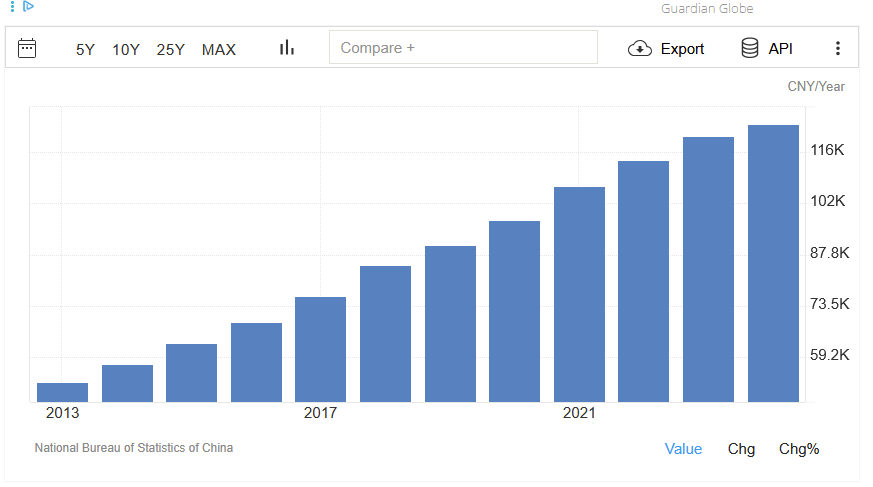This screenshot has width=873, height=487.
Task: Click the AdChoices play triangle icon
Action: (x=28, y=6)
